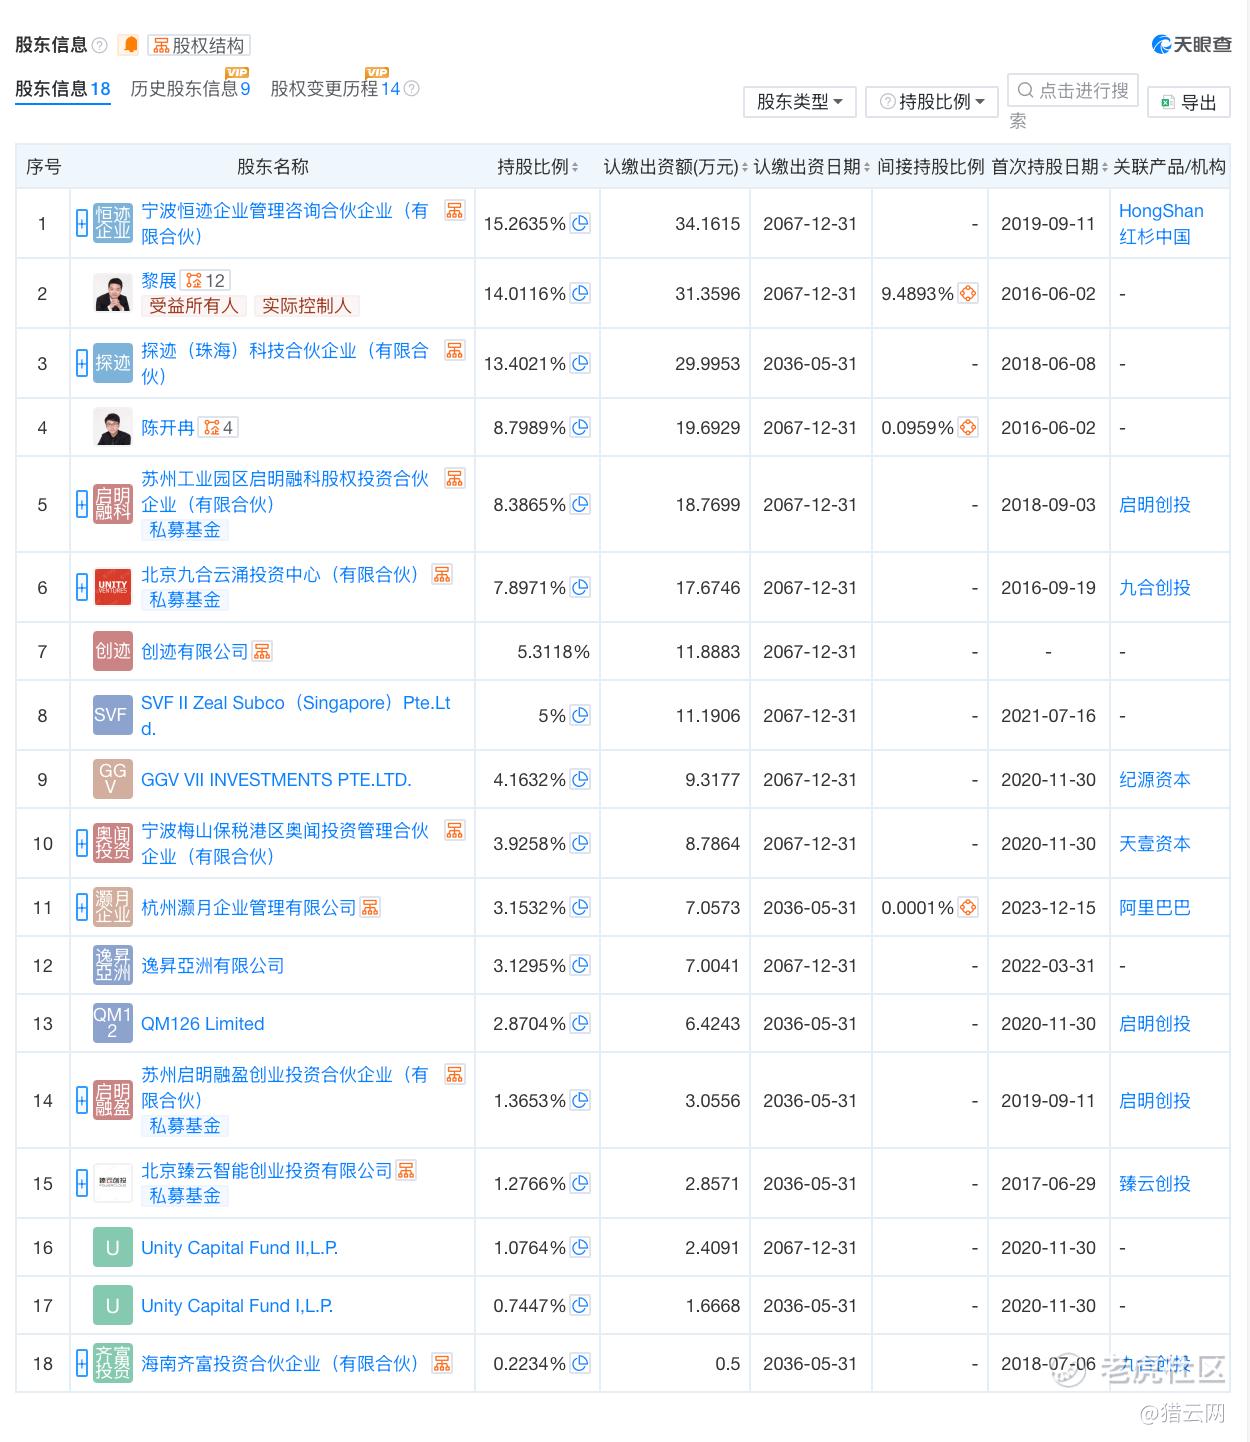The image size is (1250, 1442).
Task: Click pie chart icon next to 2.8704%
Action: [x=580, y=1024]
